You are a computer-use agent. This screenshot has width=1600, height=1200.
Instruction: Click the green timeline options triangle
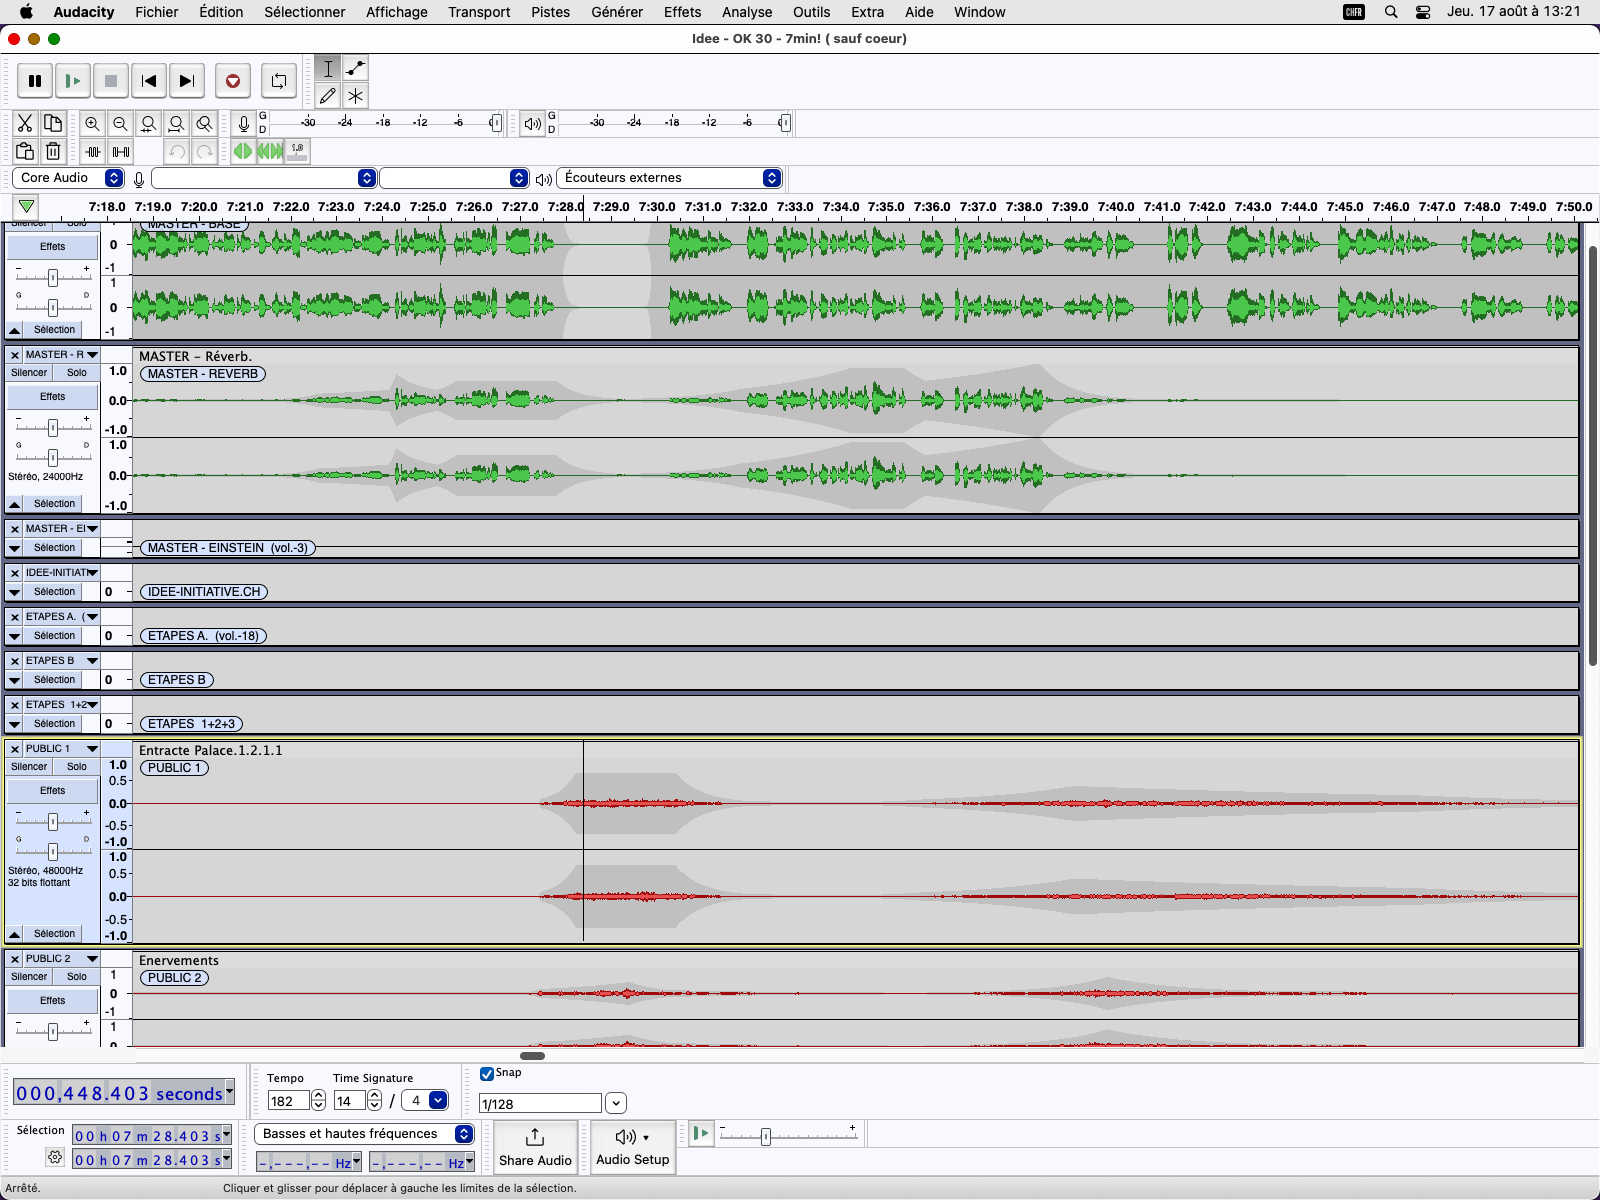[x=26, y=207]
